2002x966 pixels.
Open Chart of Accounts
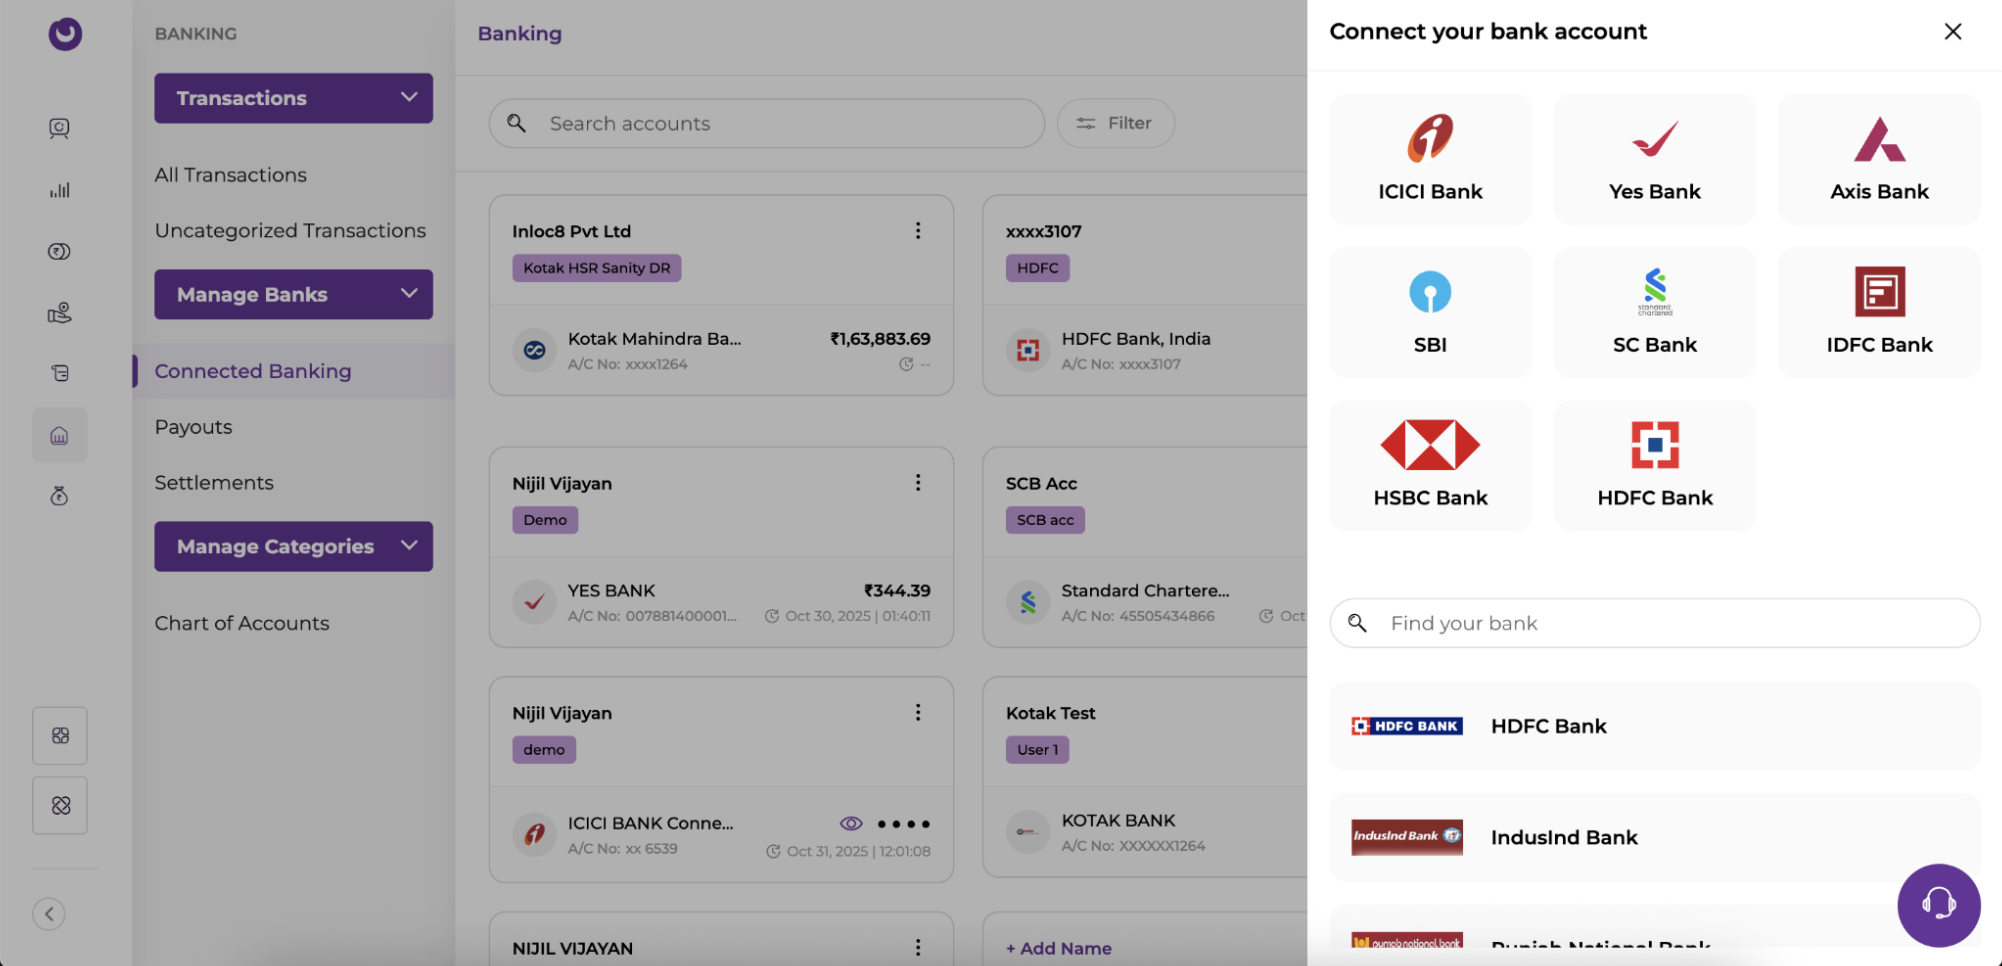click(x=242, y=623)
